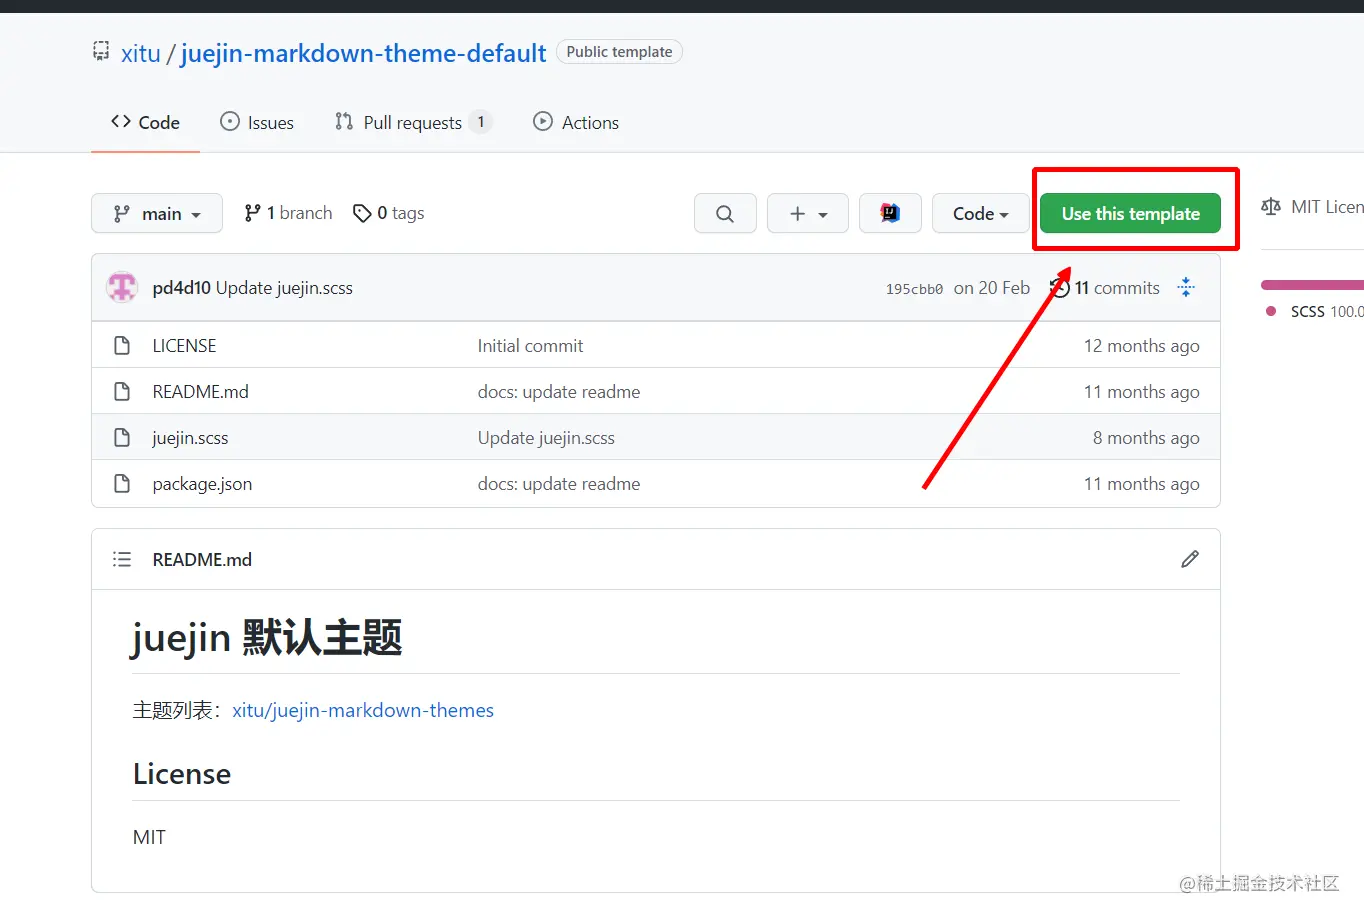
Task: Click the repository template icon beside xitu
Action: (x=101, y=51)
